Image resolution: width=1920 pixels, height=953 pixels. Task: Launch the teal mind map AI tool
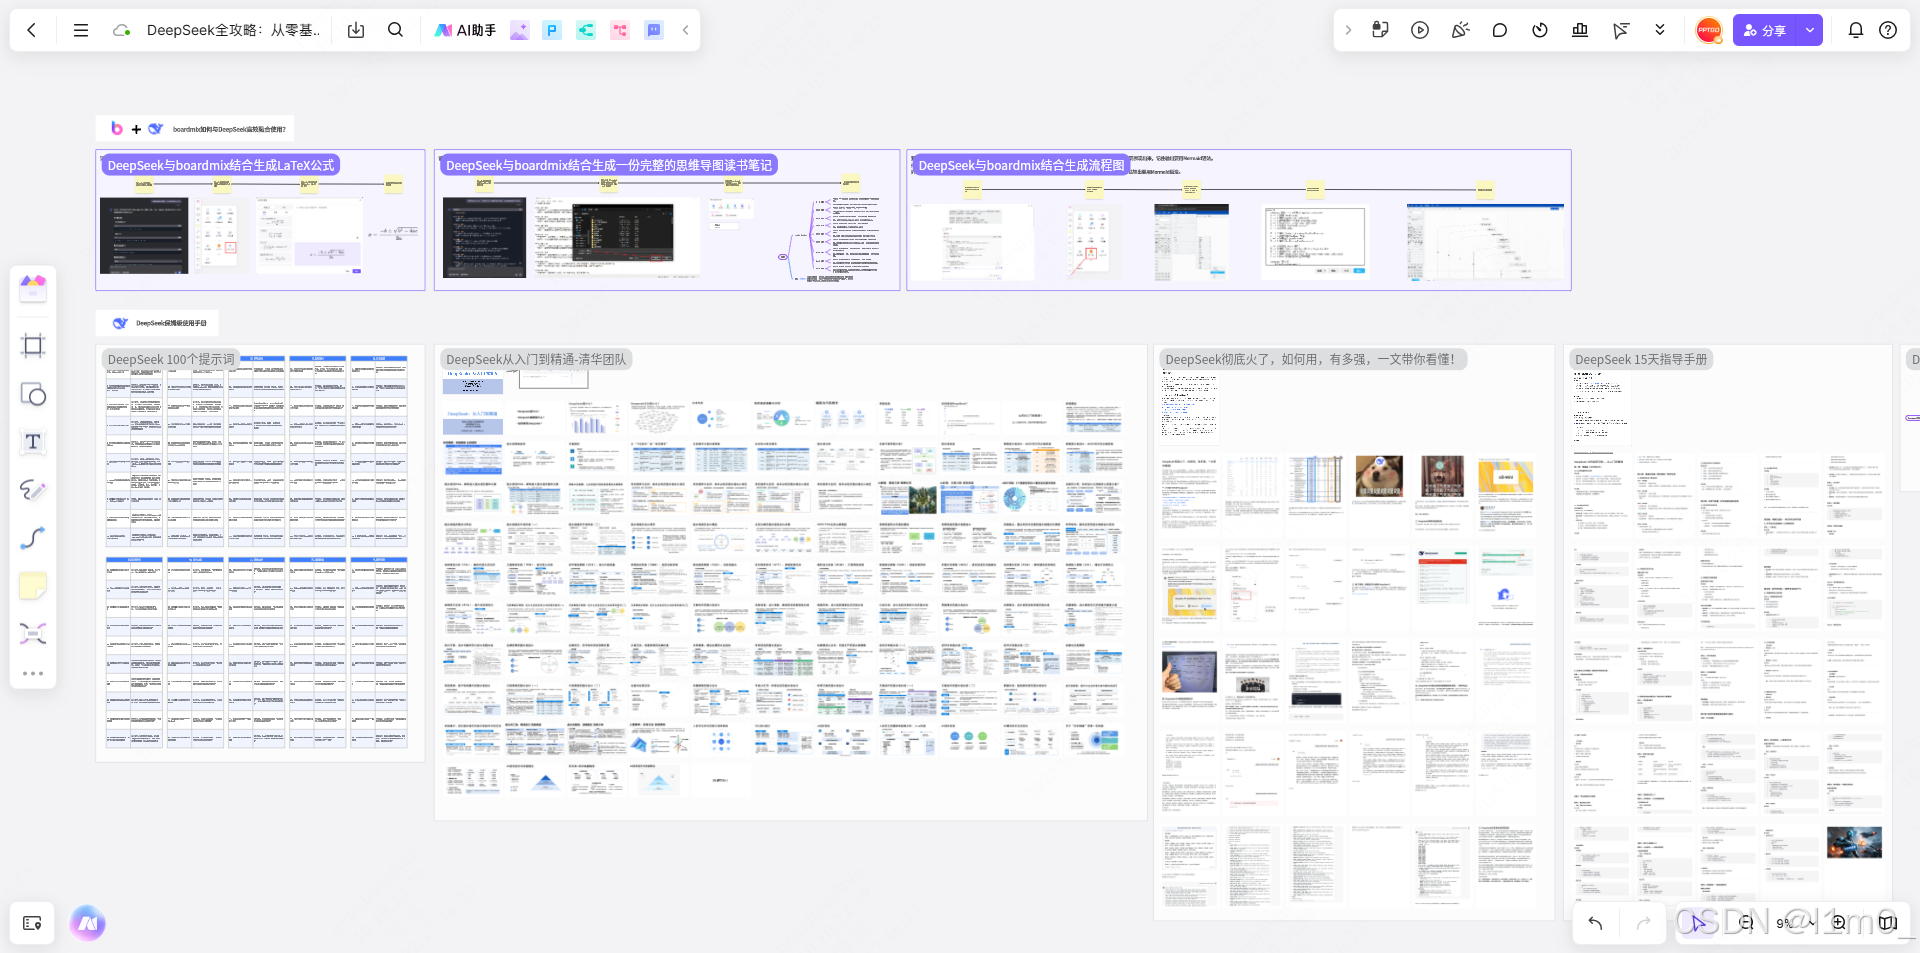(586, 30)
